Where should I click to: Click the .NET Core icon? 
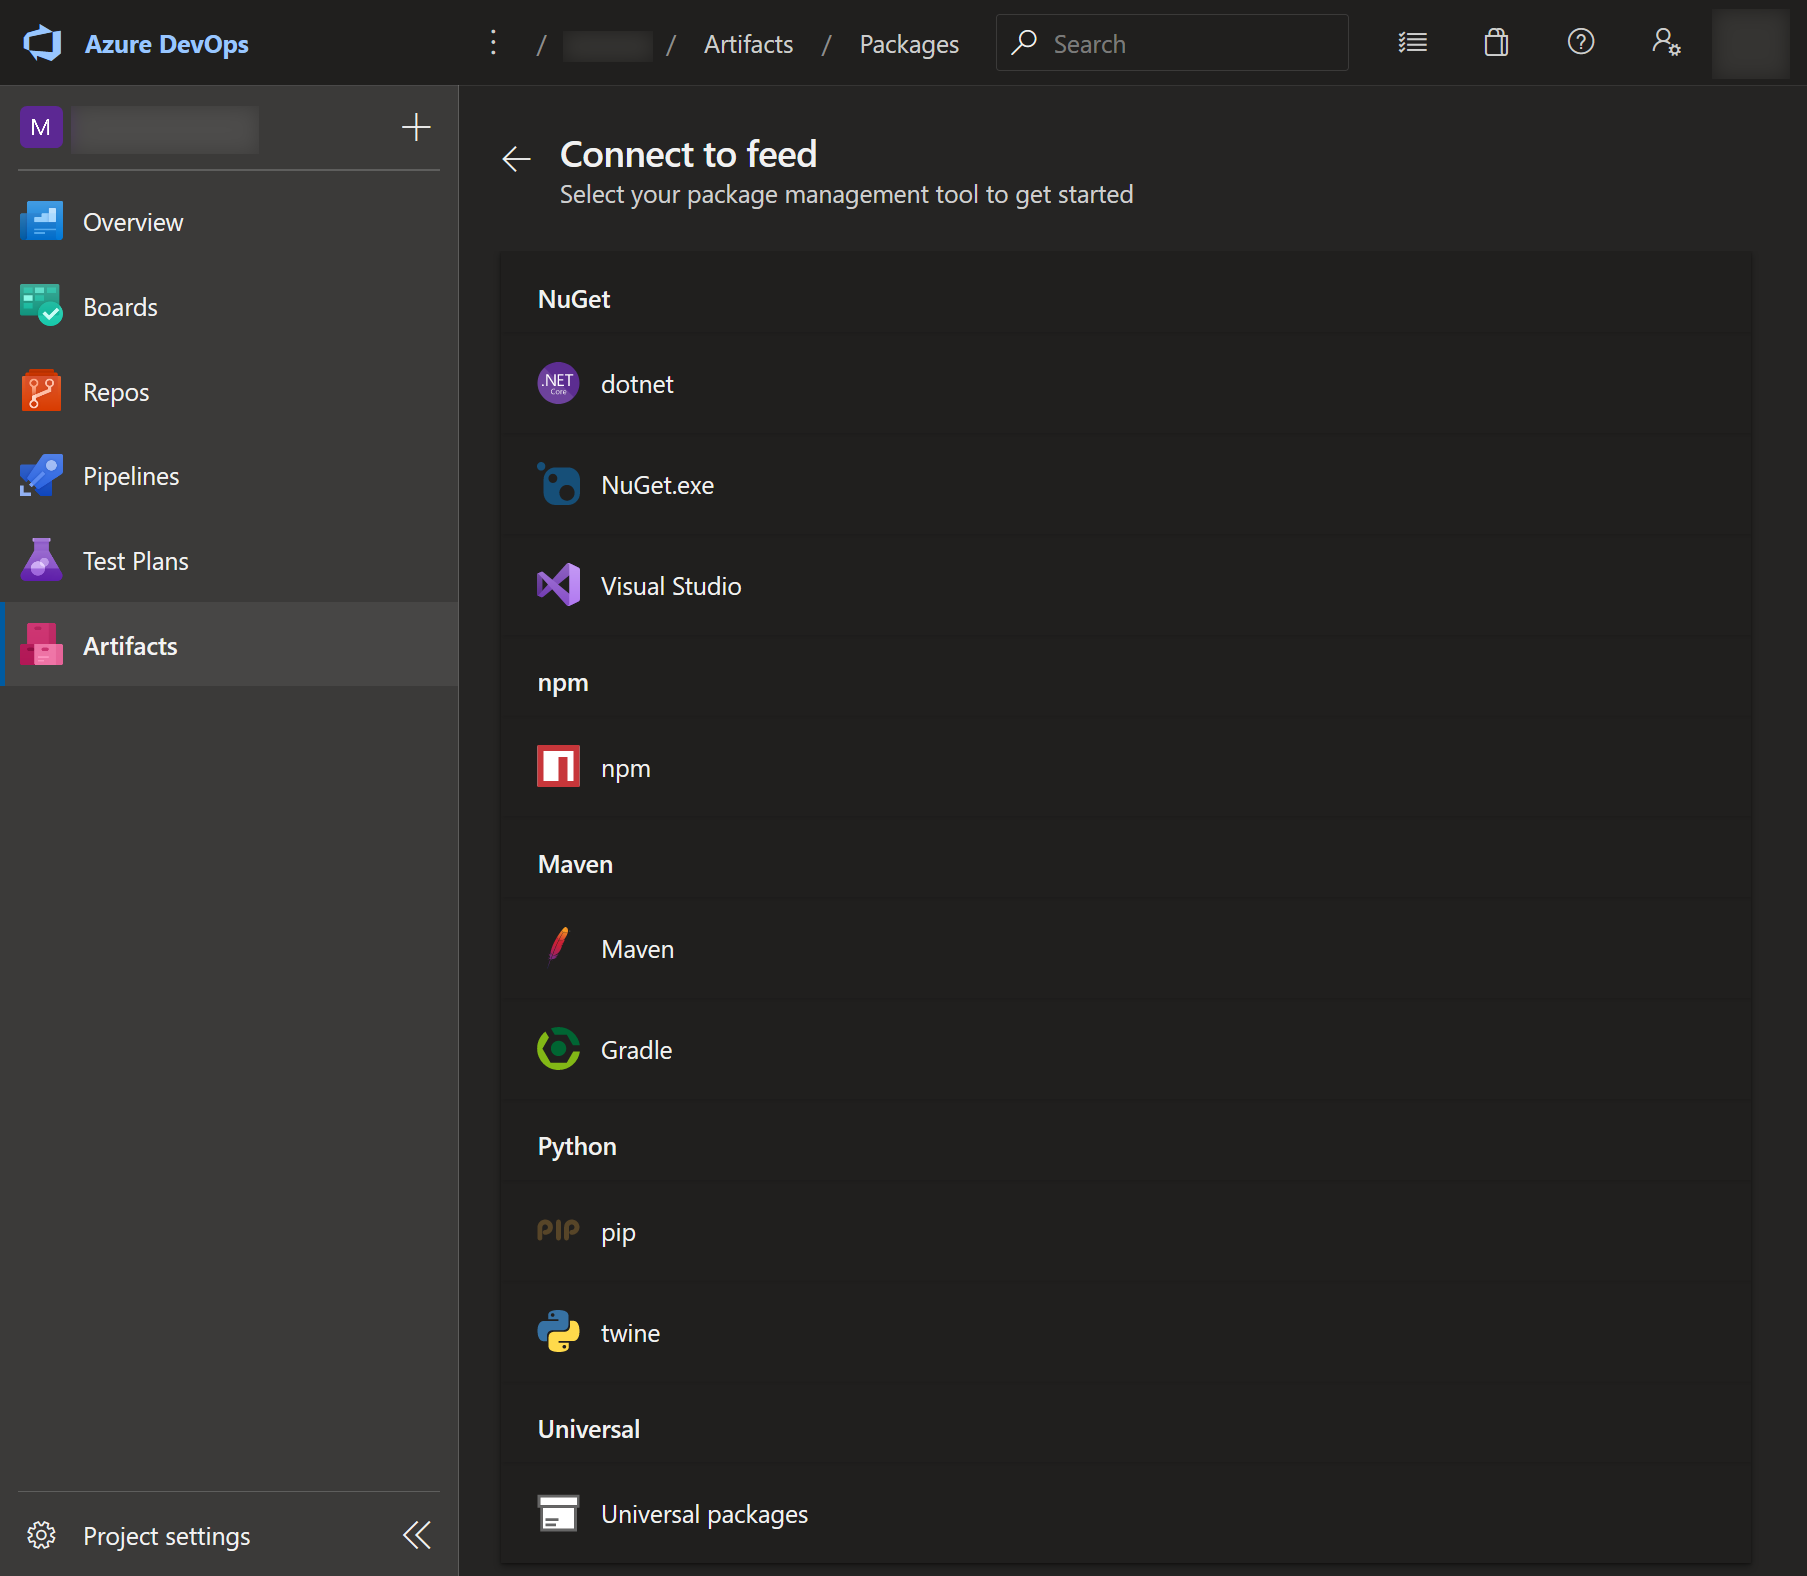558,383
